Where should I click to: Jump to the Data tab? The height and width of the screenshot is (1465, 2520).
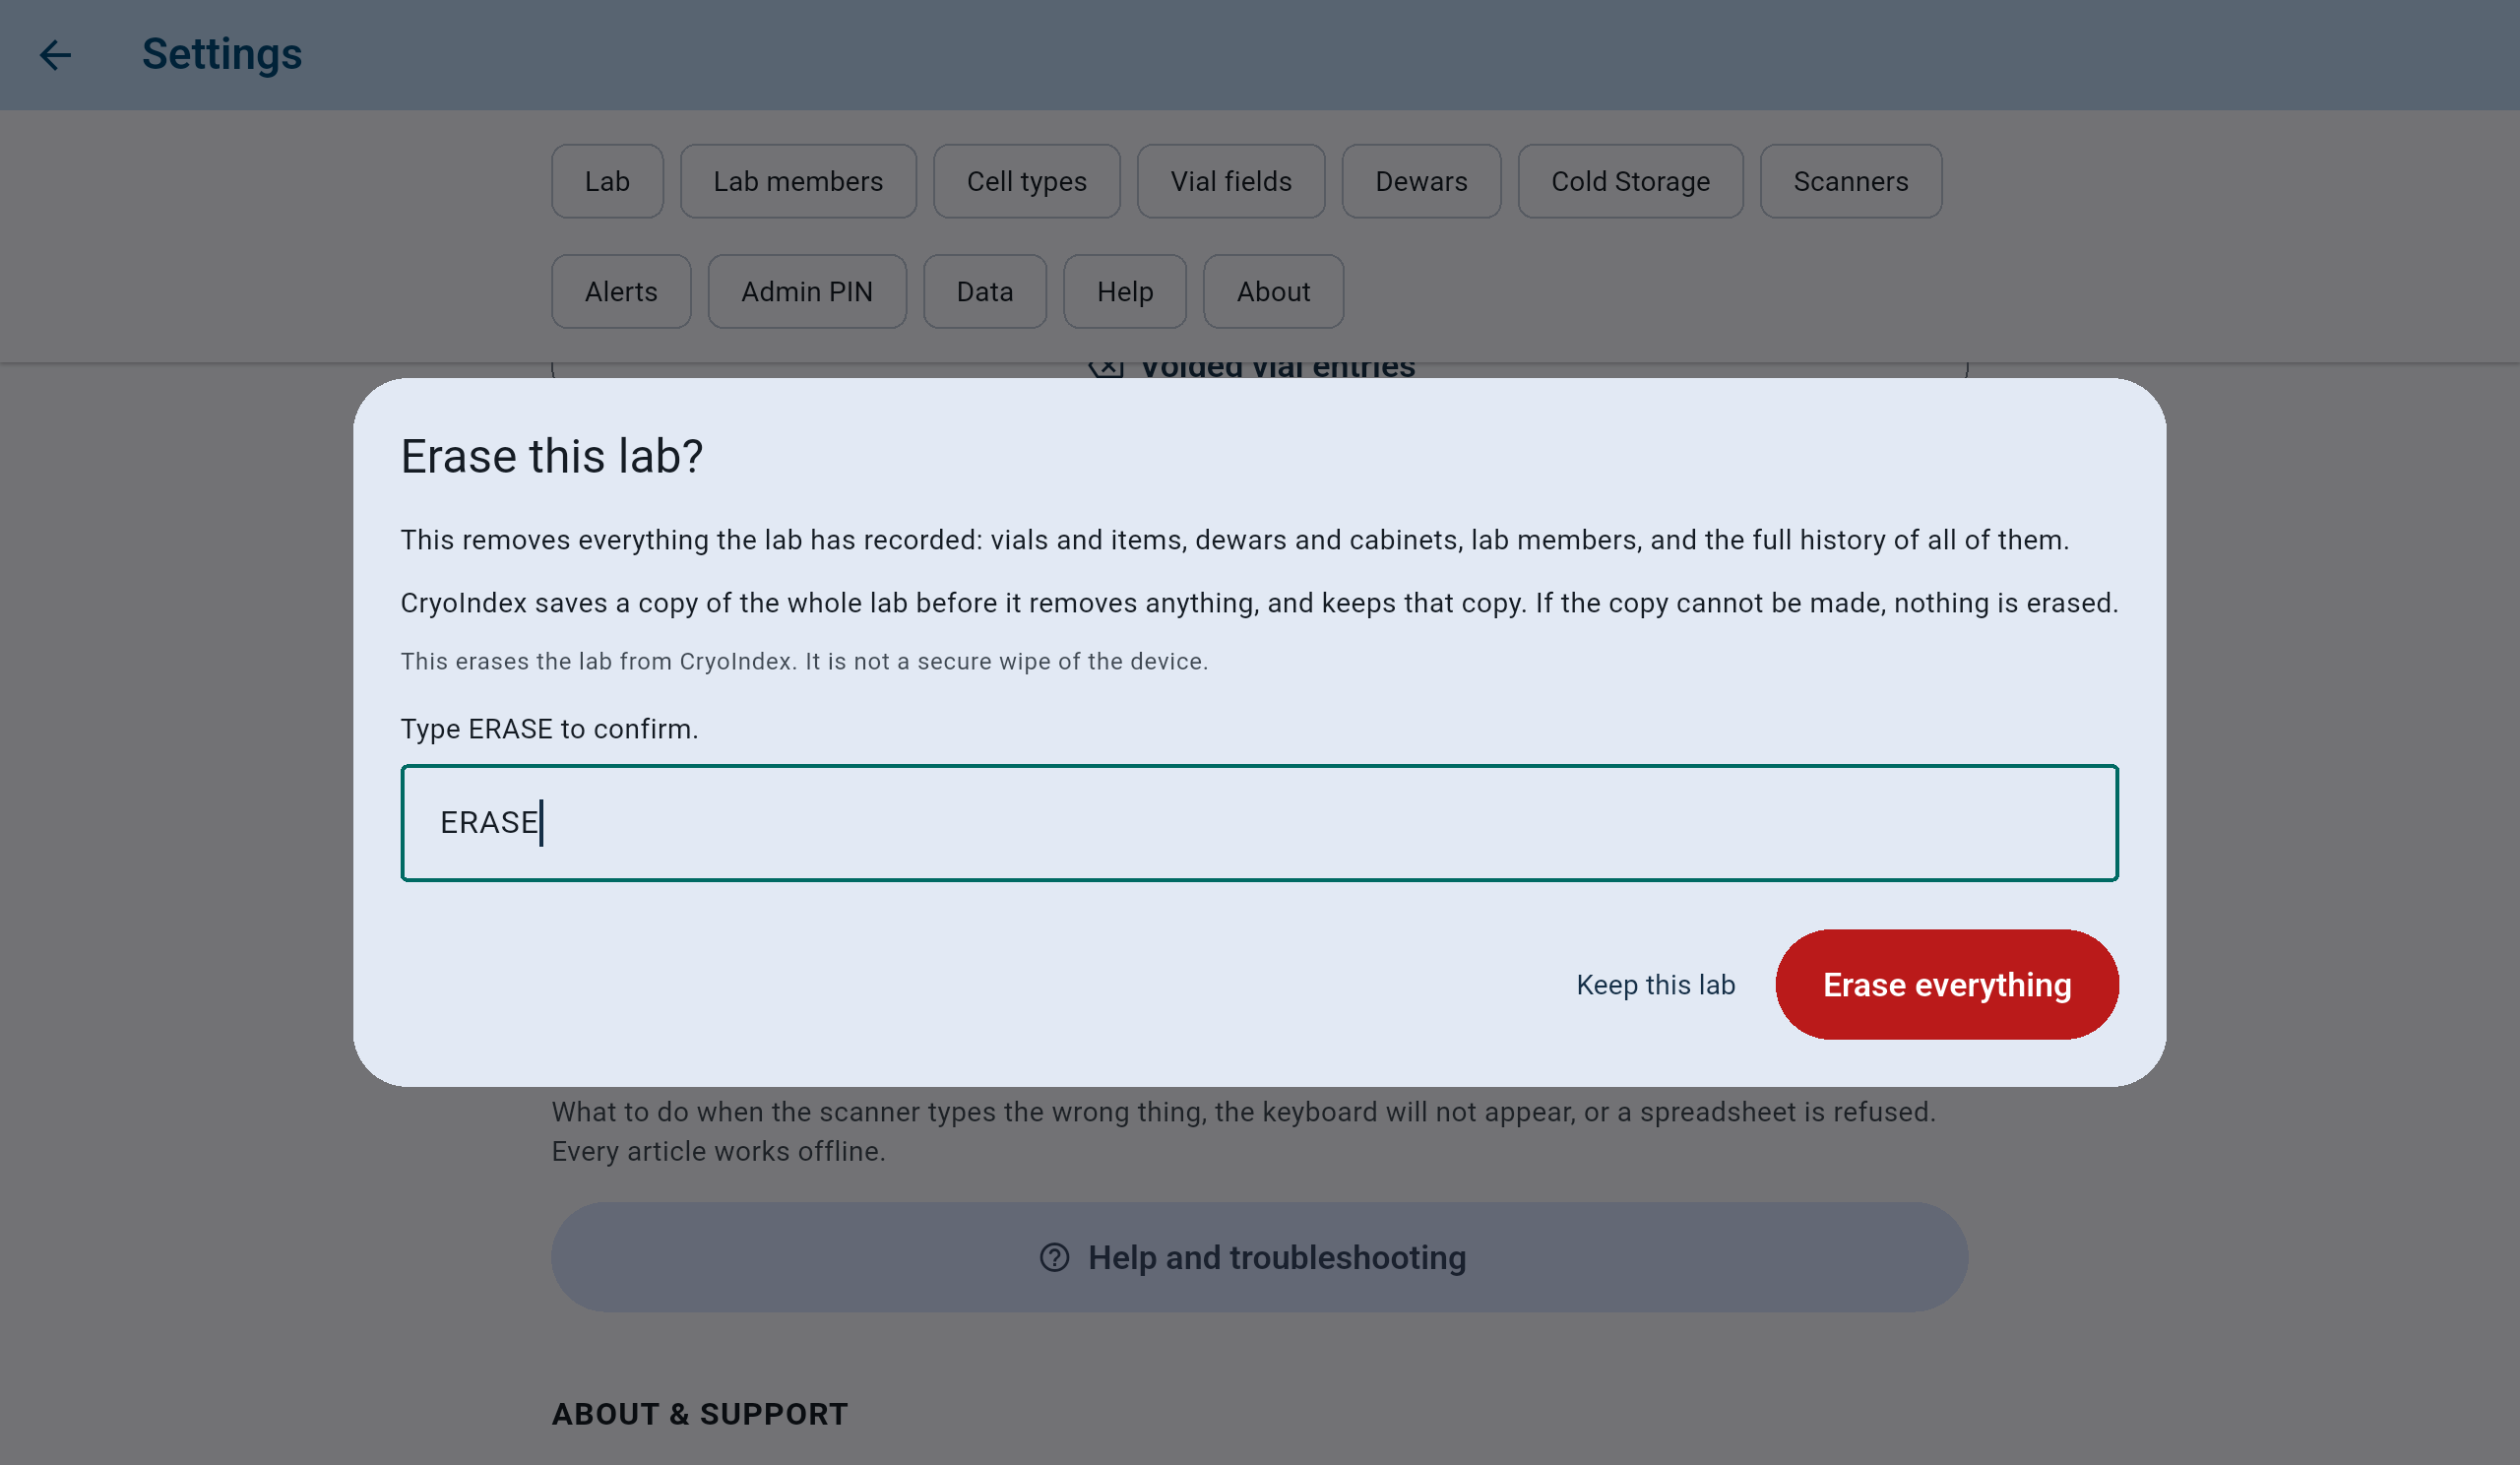[x=985, y=291]
